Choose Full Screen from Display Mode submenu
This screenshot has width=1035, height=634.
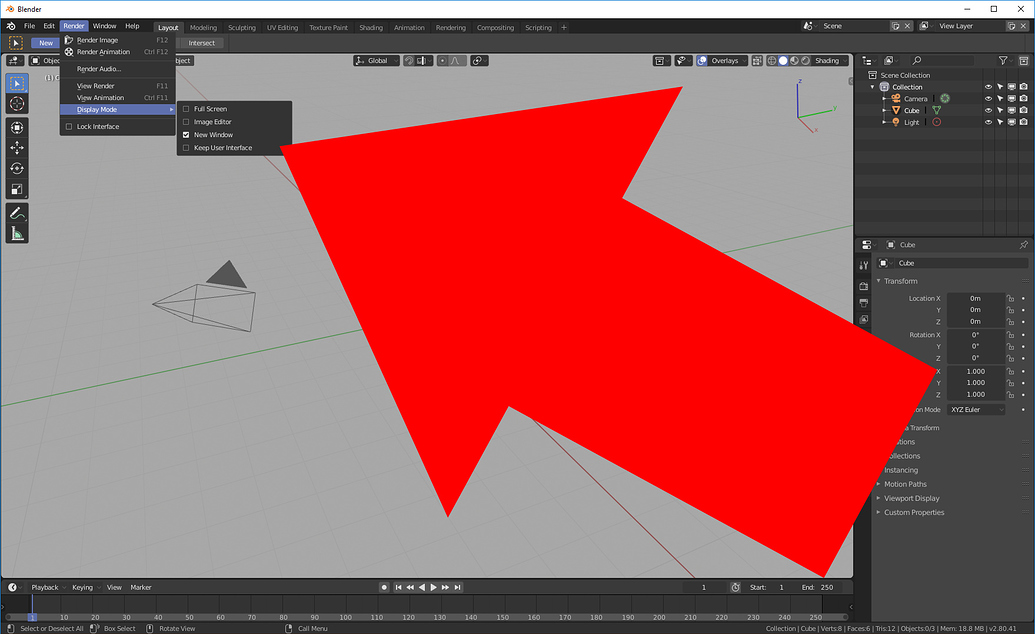click(x=211, y=108)
